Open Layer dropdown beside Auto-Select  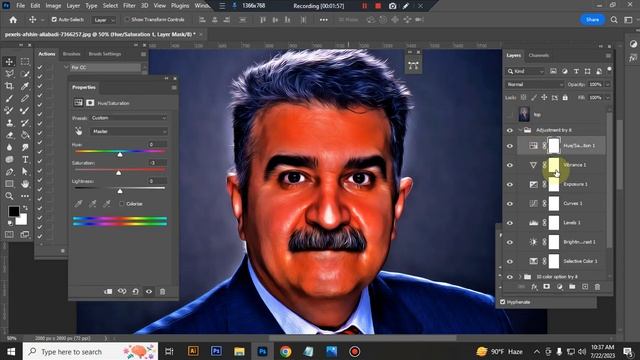(x=103, y=20)
